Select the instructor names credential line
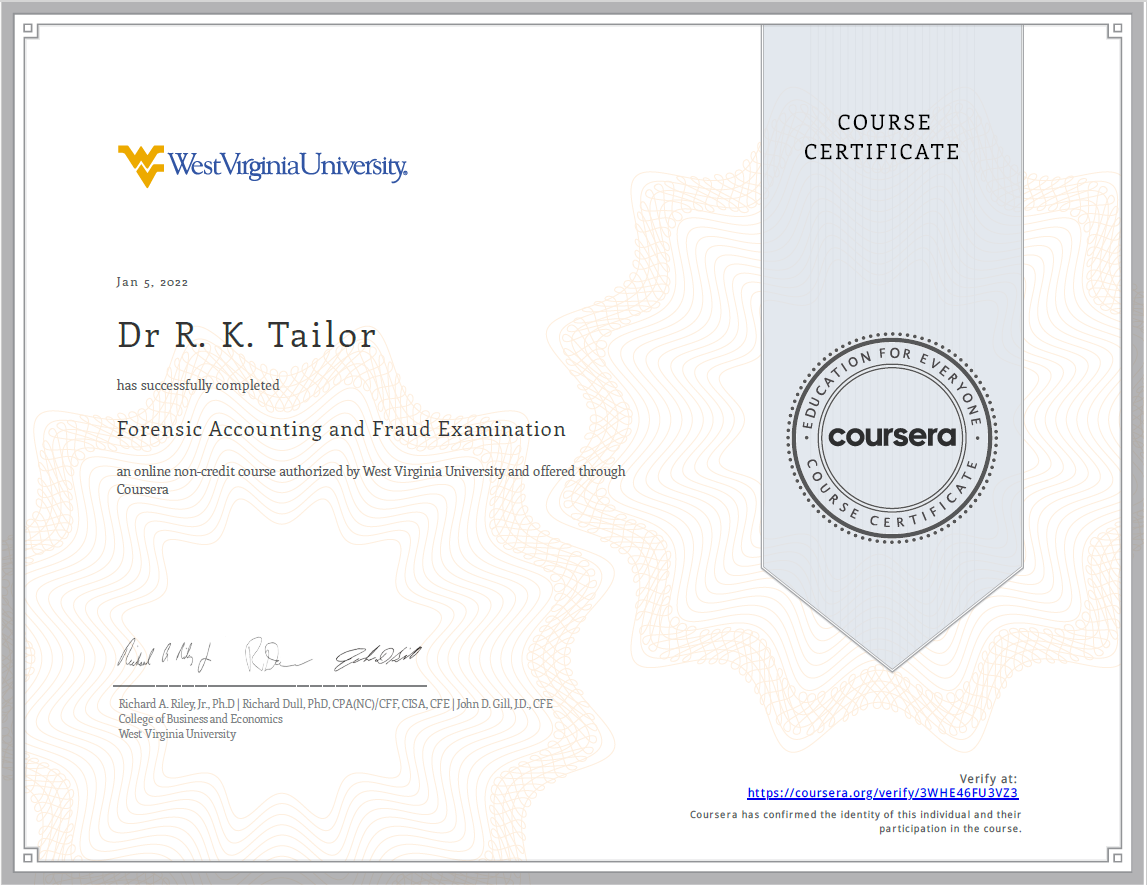1147x885 pixels. pos(336,704)
